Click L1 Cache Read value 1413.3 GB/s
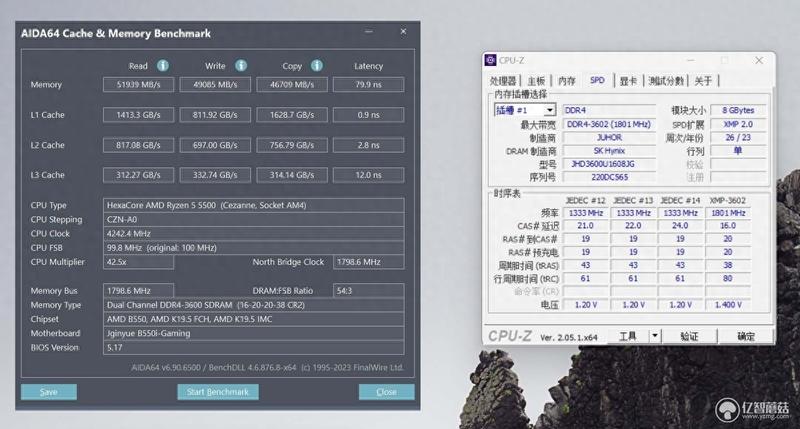The width and height of the screenshot is (800, 429). click(x=138, y=115)
